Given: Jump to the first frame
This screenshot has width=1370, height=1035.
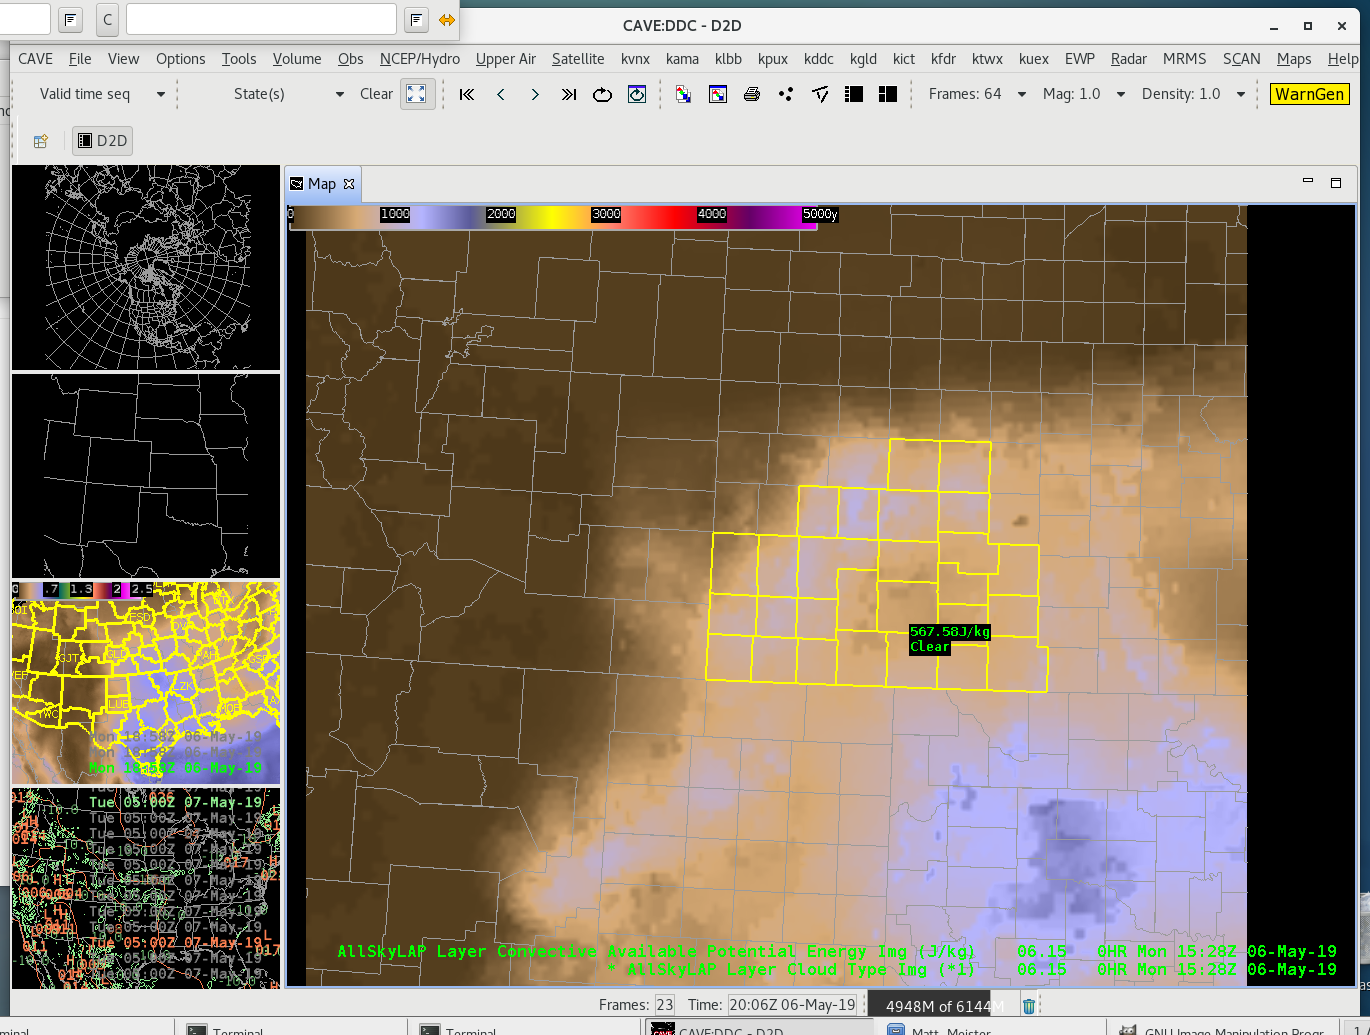Looking at the screenshot, I should tap(467, 94).
